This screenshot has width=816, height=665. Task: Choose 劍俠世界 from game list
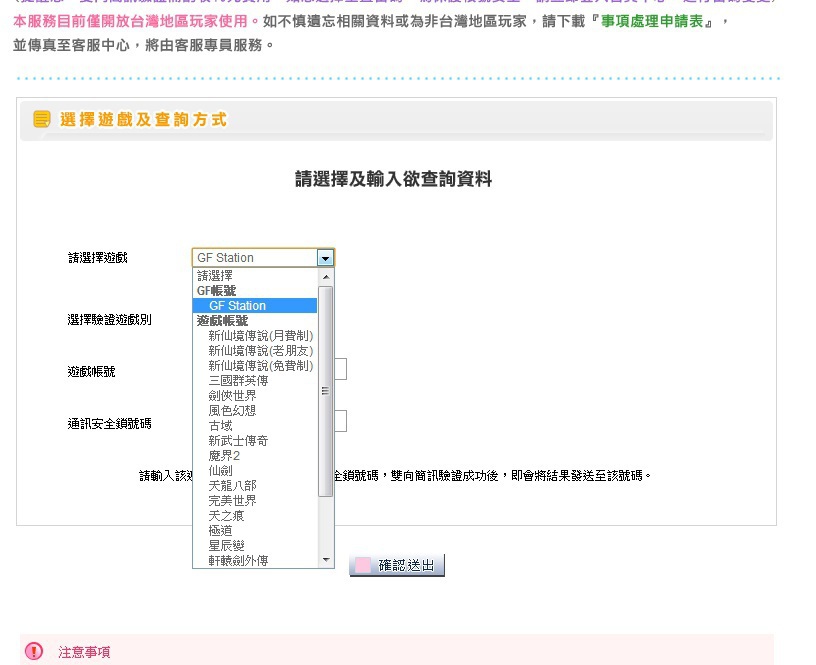click(255, 396)
